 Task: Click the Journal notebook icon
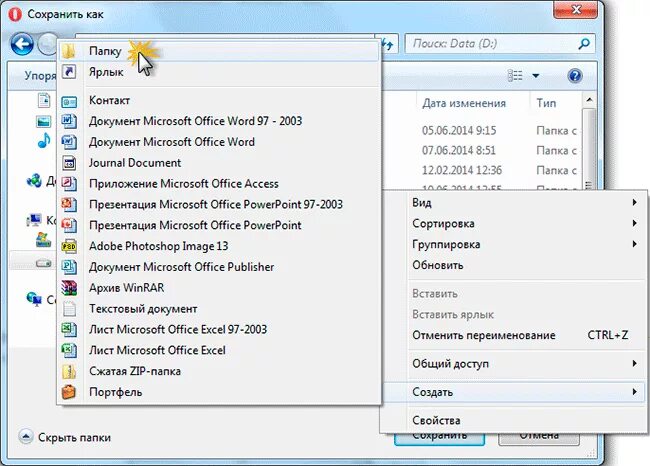69,163
